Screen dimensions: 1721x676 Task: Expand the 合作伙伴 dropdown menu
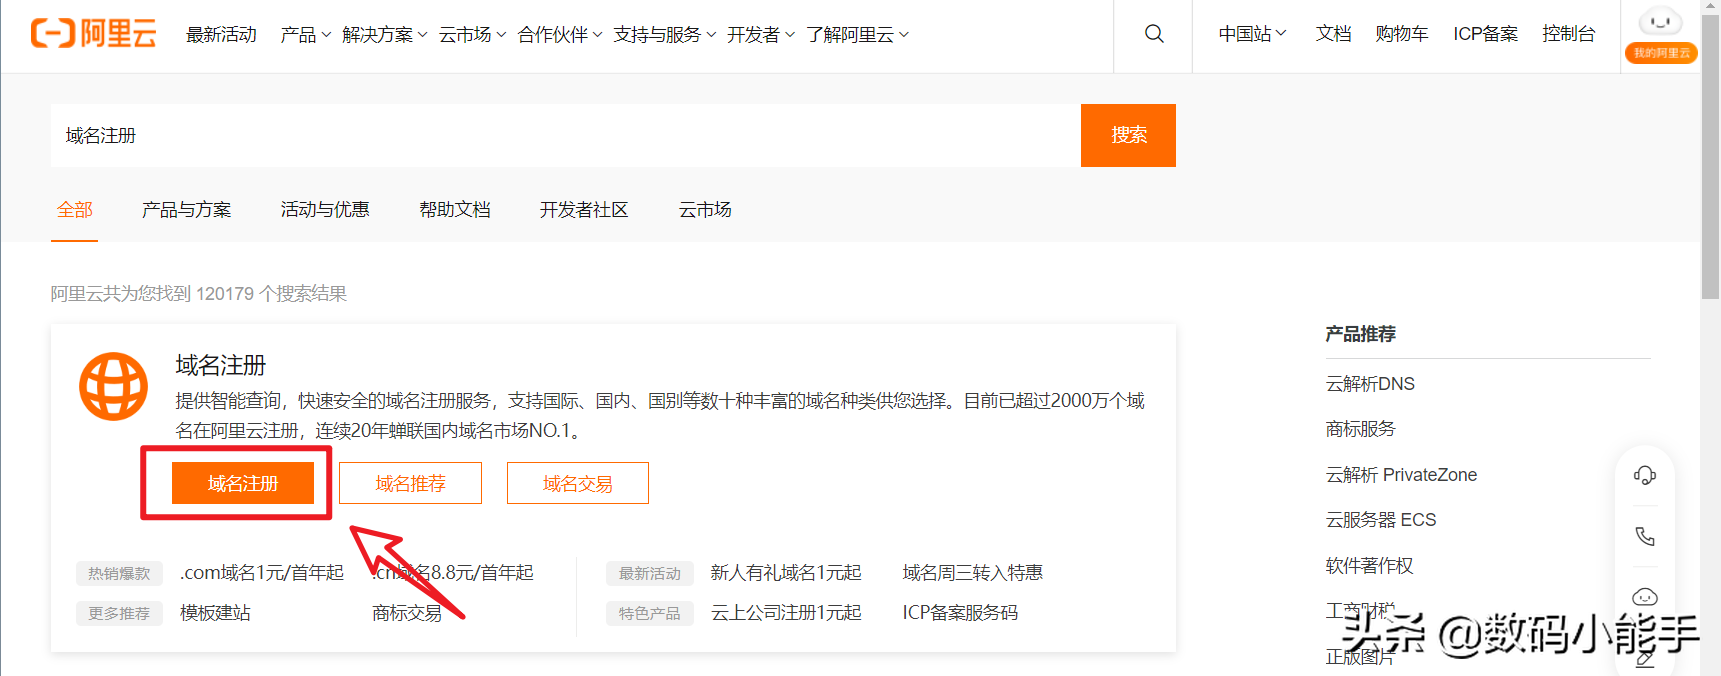[x=559, y=35]
